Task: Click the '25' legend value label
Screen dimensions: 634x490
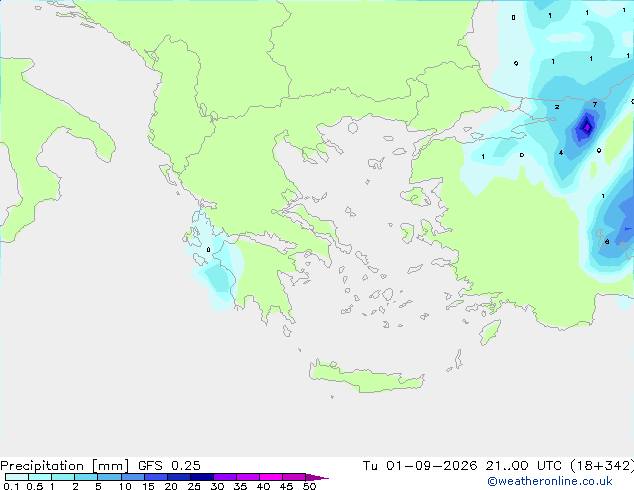Action: 194,486
